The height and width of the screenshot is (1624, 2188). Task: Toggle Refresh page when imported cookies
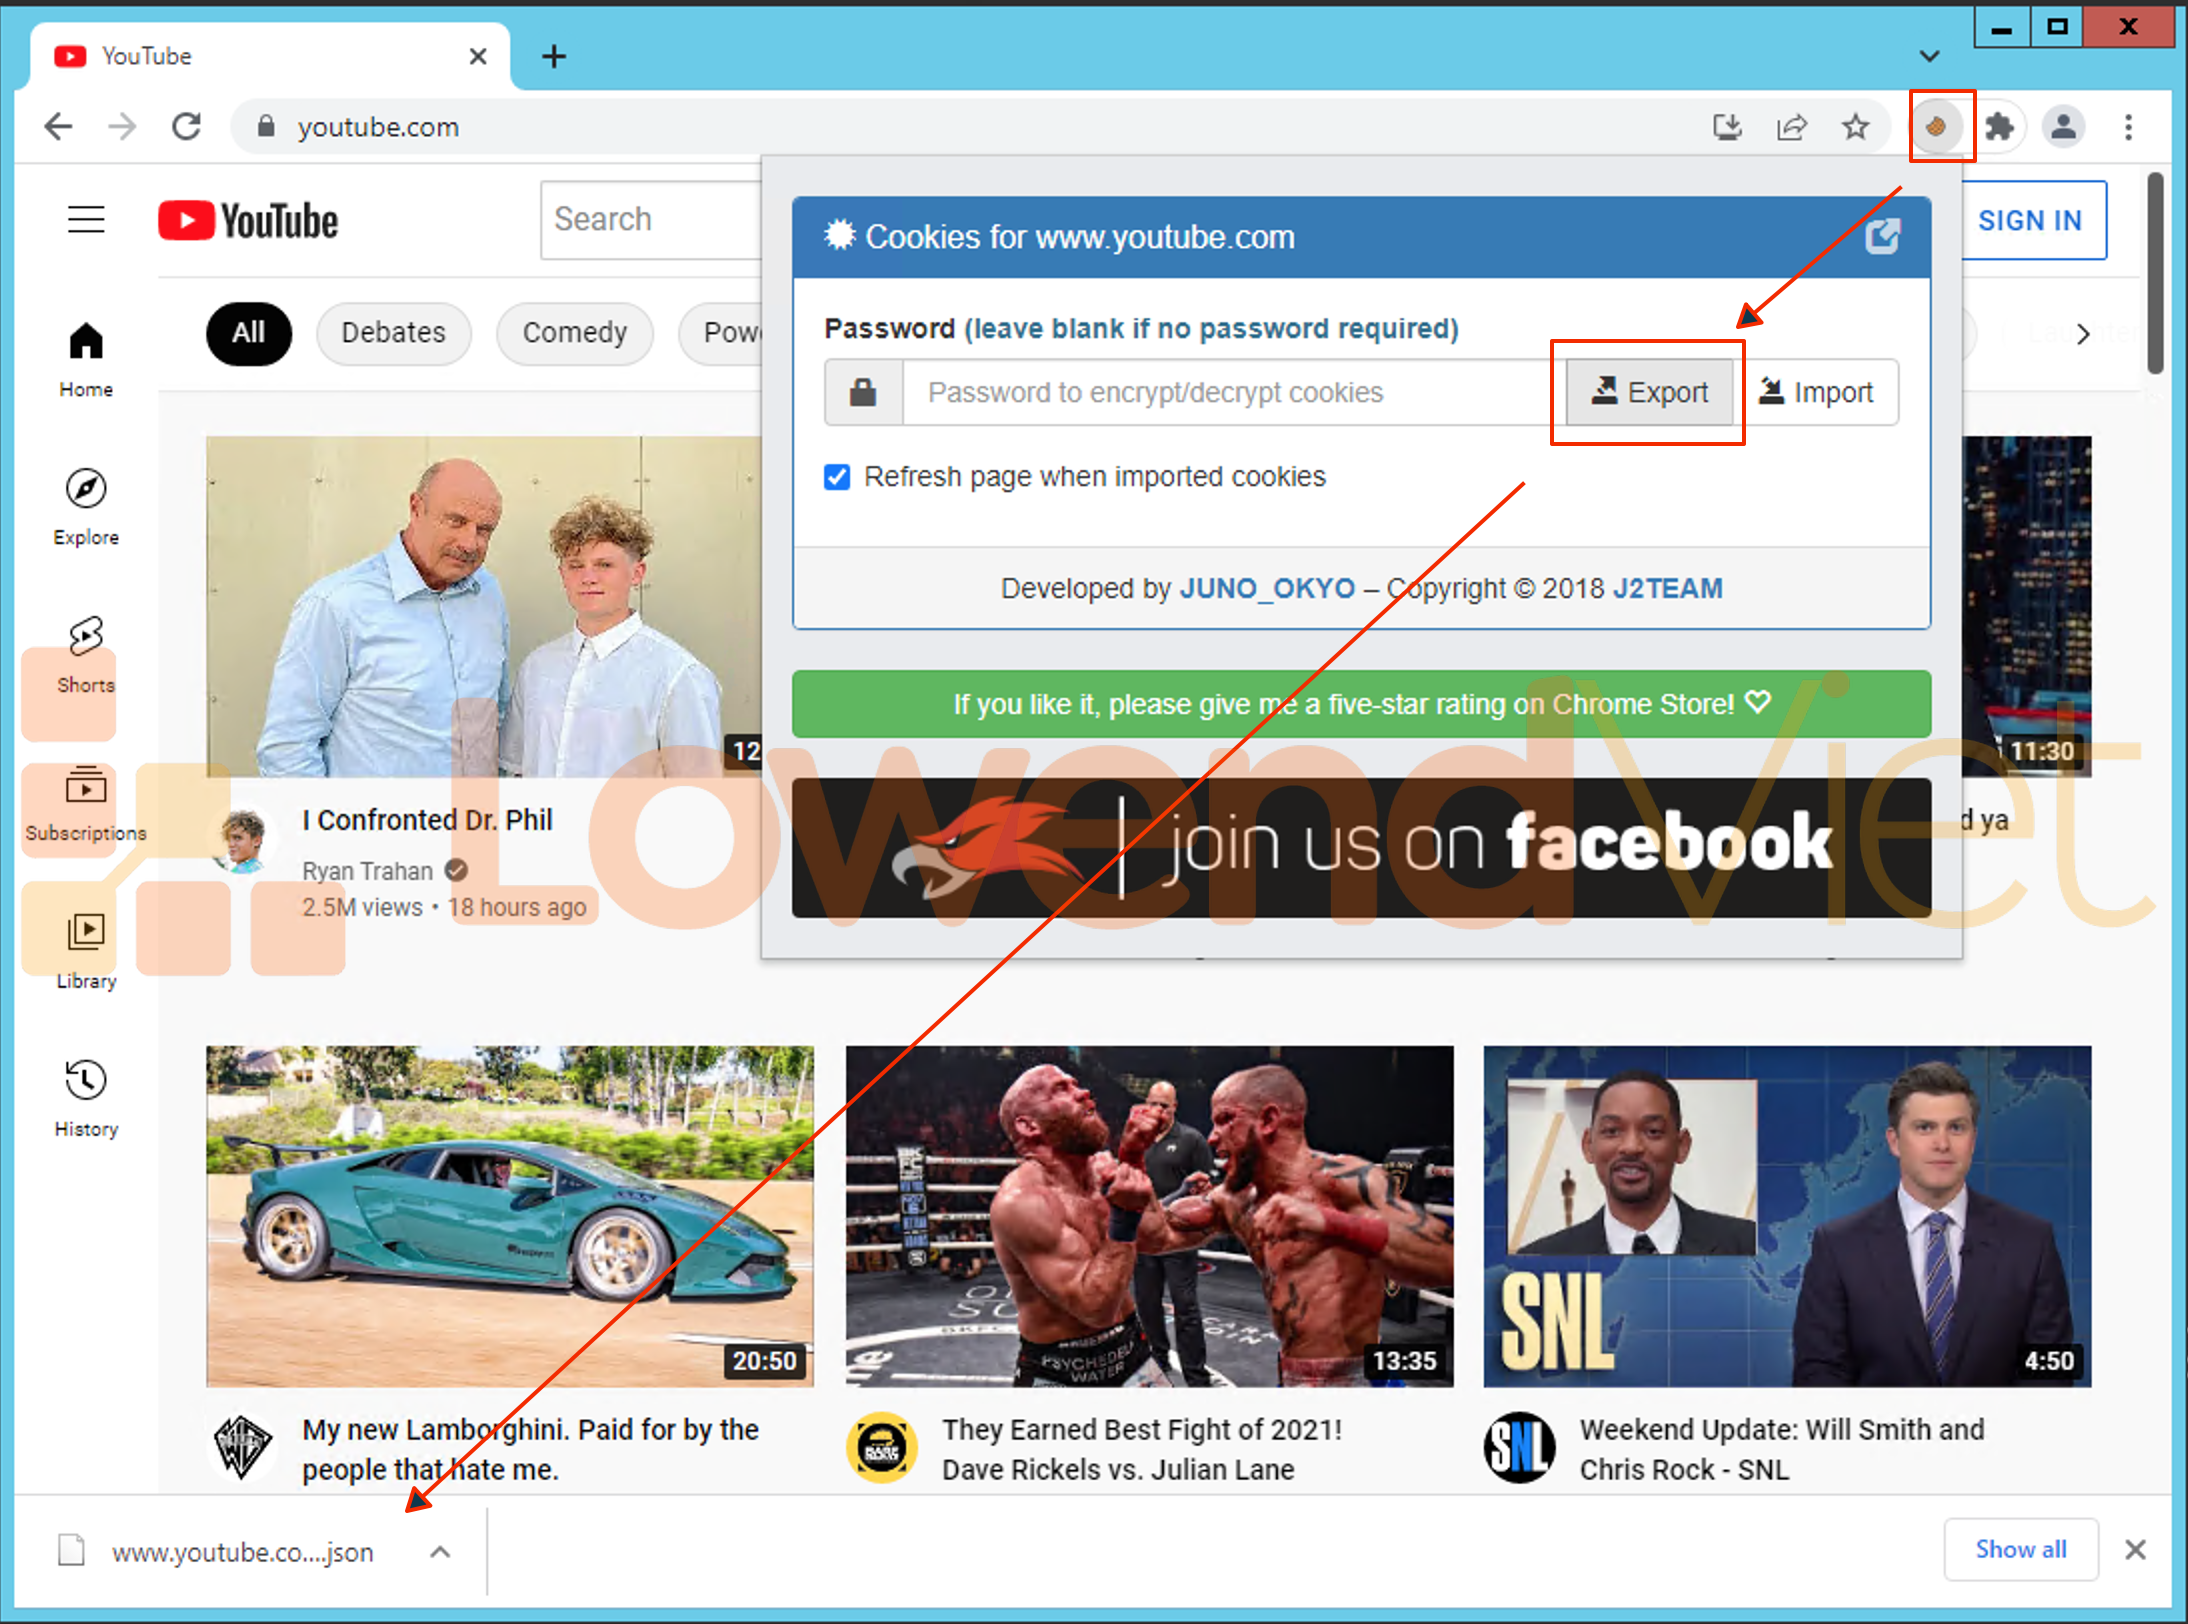pyautogui.click(x=837, y=477)
